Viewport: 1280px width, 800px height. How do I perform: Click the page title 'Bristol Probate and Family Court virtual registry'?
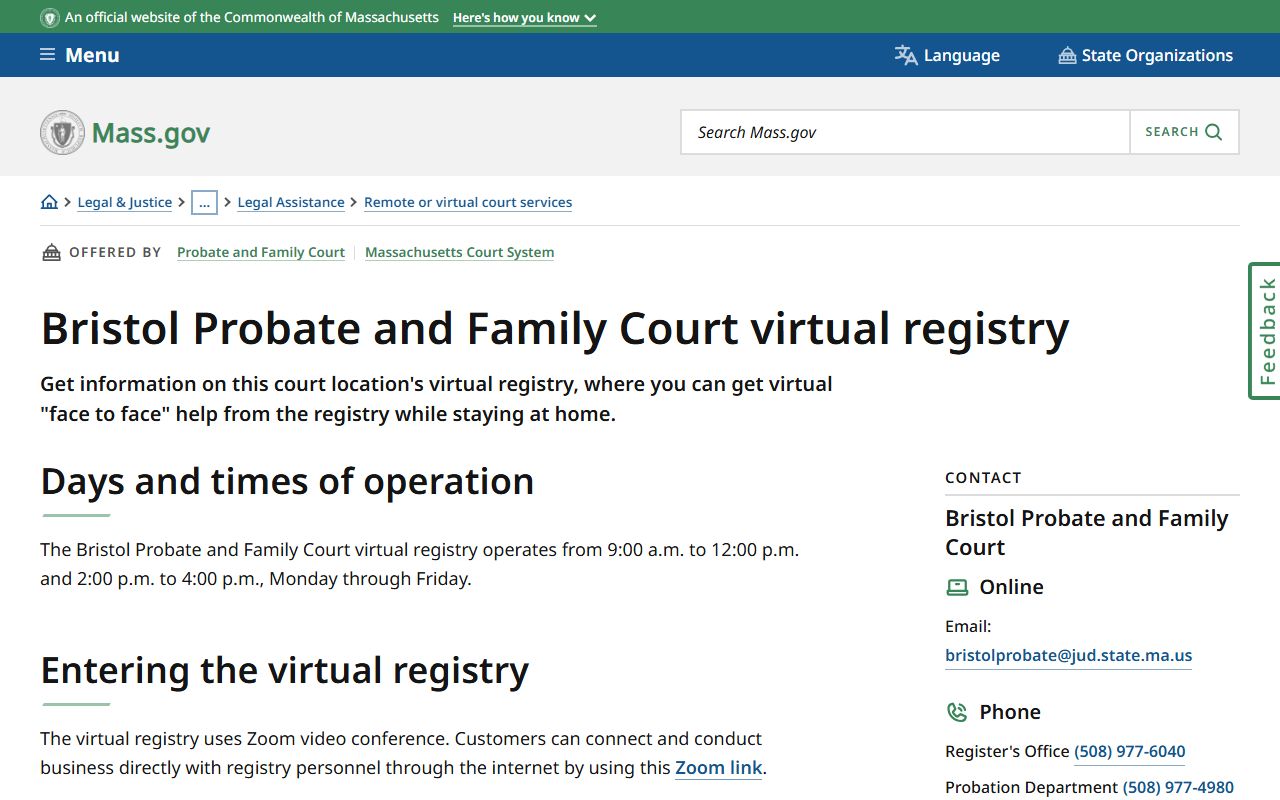click(555, 328)
